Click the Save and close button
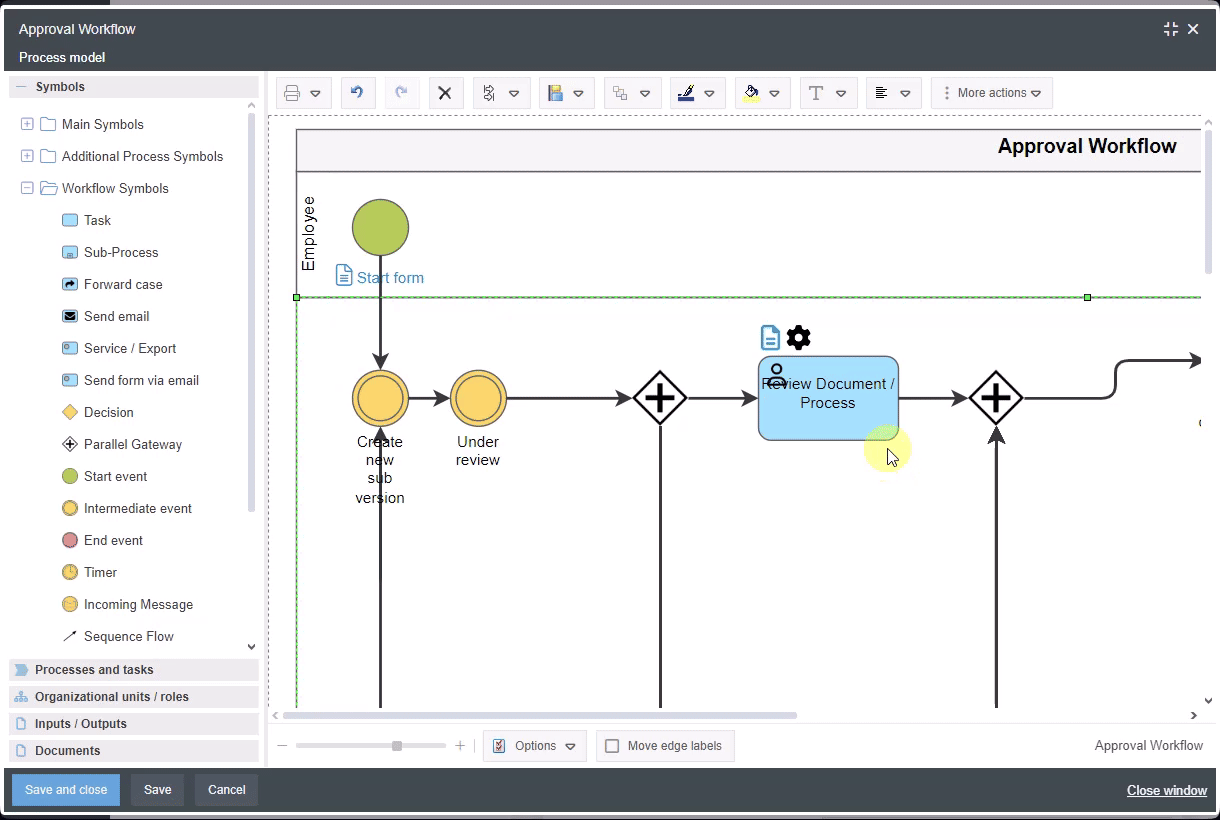The width and height of the screenshot is (1220, 820). pyautogui.click(x=66, y=790)
